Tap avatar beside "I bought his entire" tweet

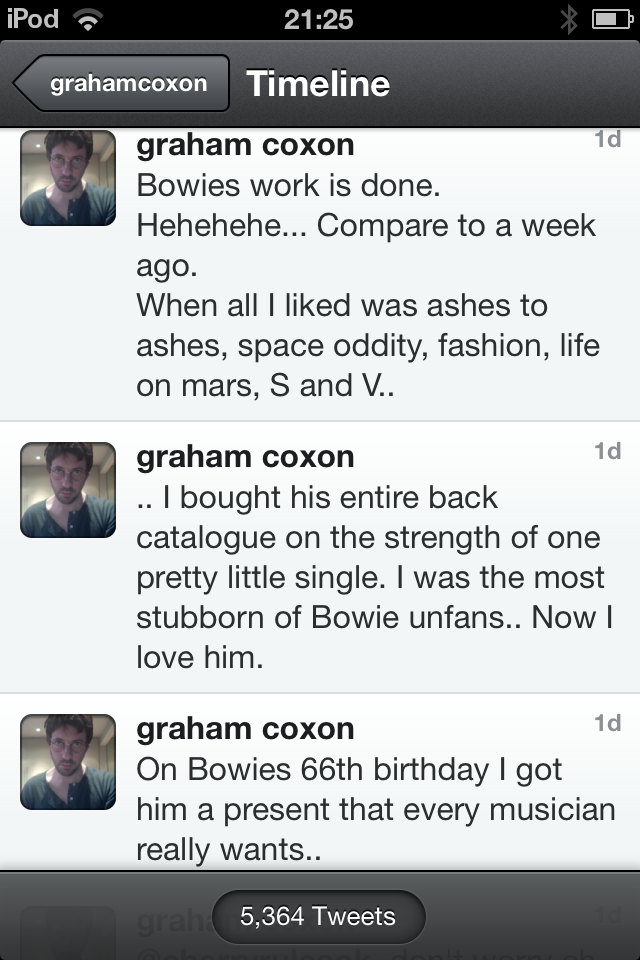tap(68, 490)
